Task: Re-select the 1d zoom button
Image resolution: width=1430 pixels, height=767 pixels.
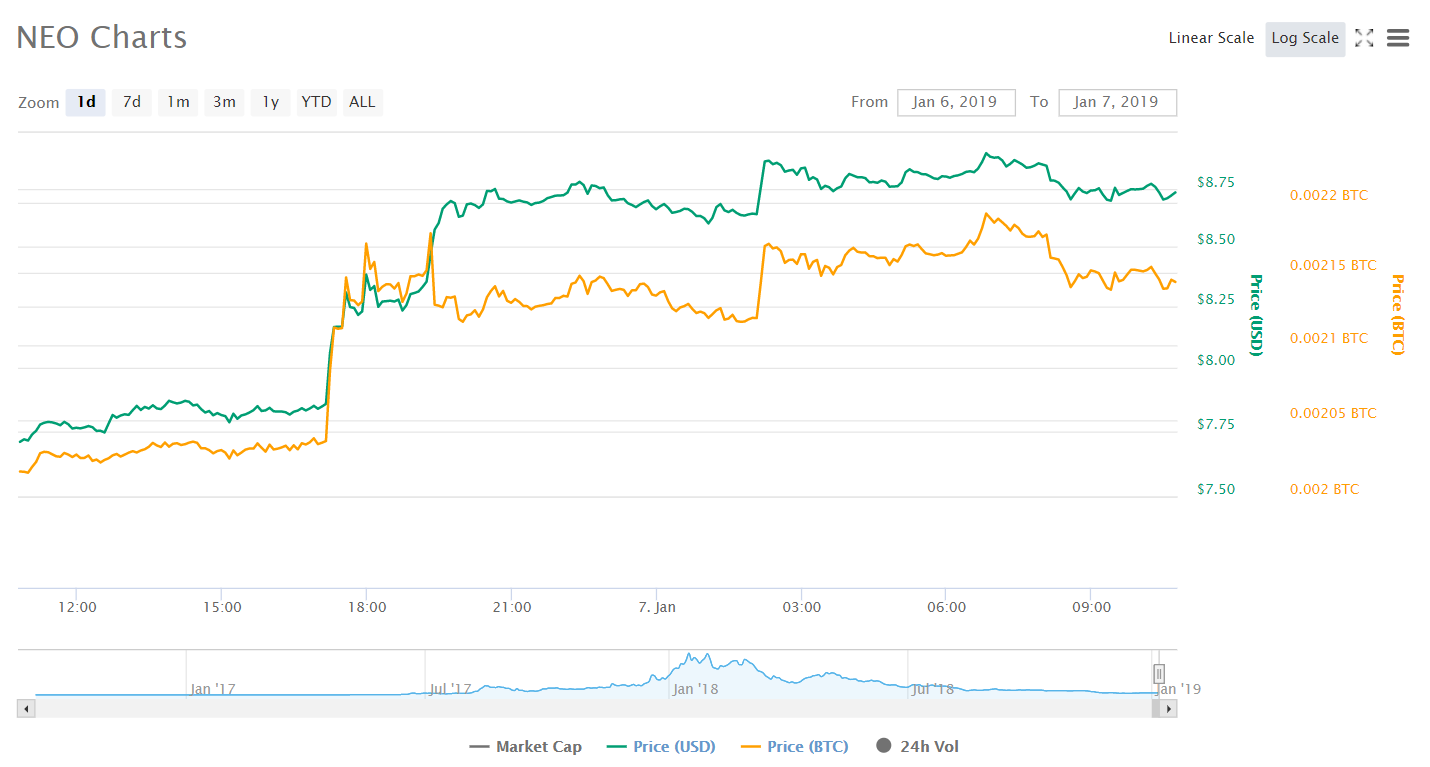Action: tap(85, 102)
